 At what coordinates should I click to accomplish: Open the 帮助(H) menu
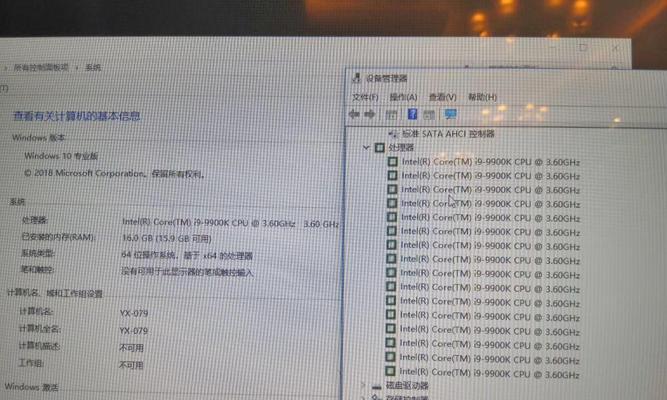[482, 97]
